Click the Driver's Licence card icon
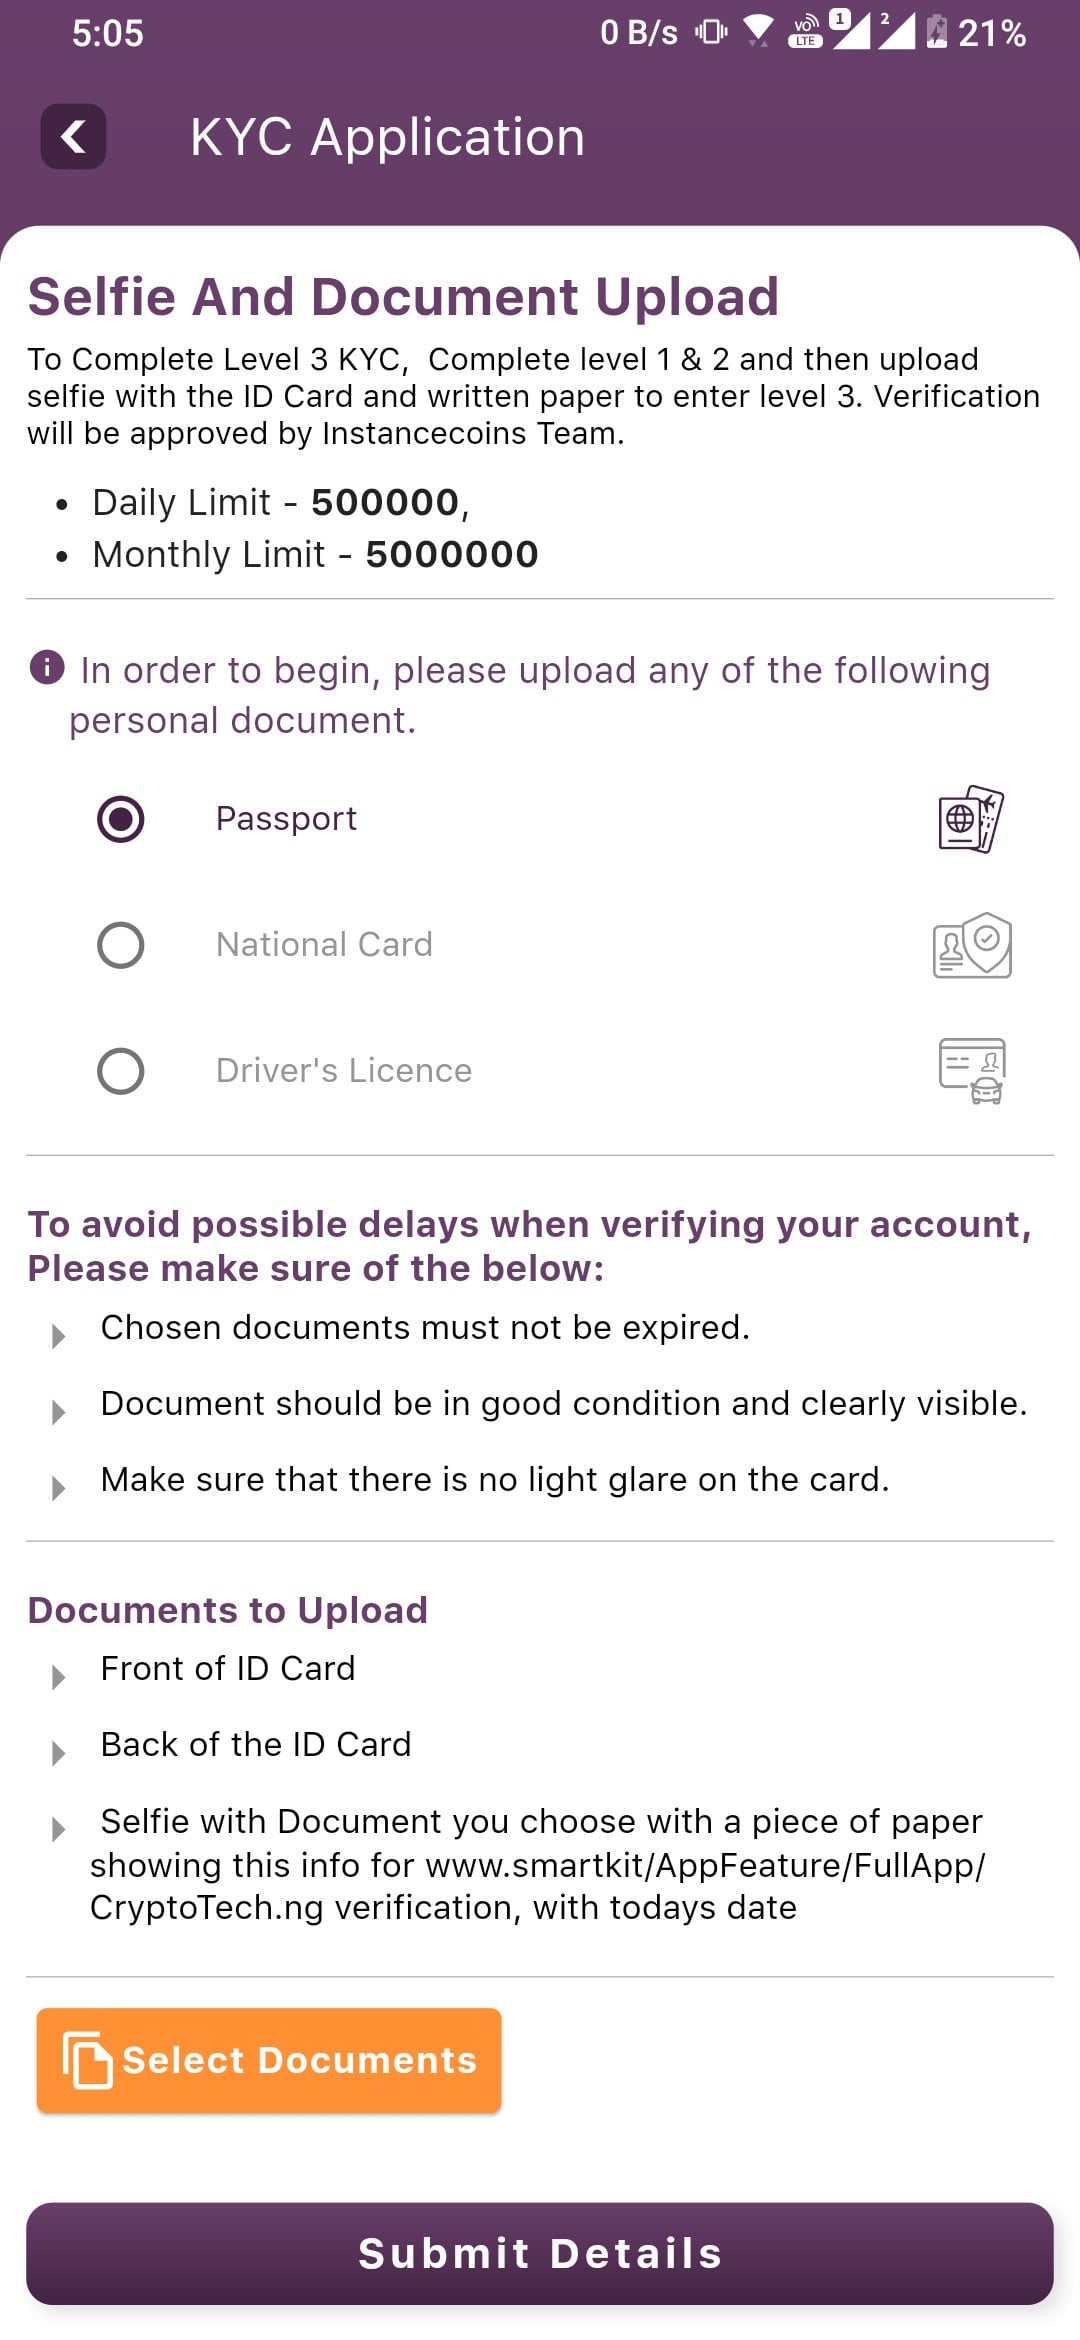Screen dimensions: 1080x2340 972,1071
